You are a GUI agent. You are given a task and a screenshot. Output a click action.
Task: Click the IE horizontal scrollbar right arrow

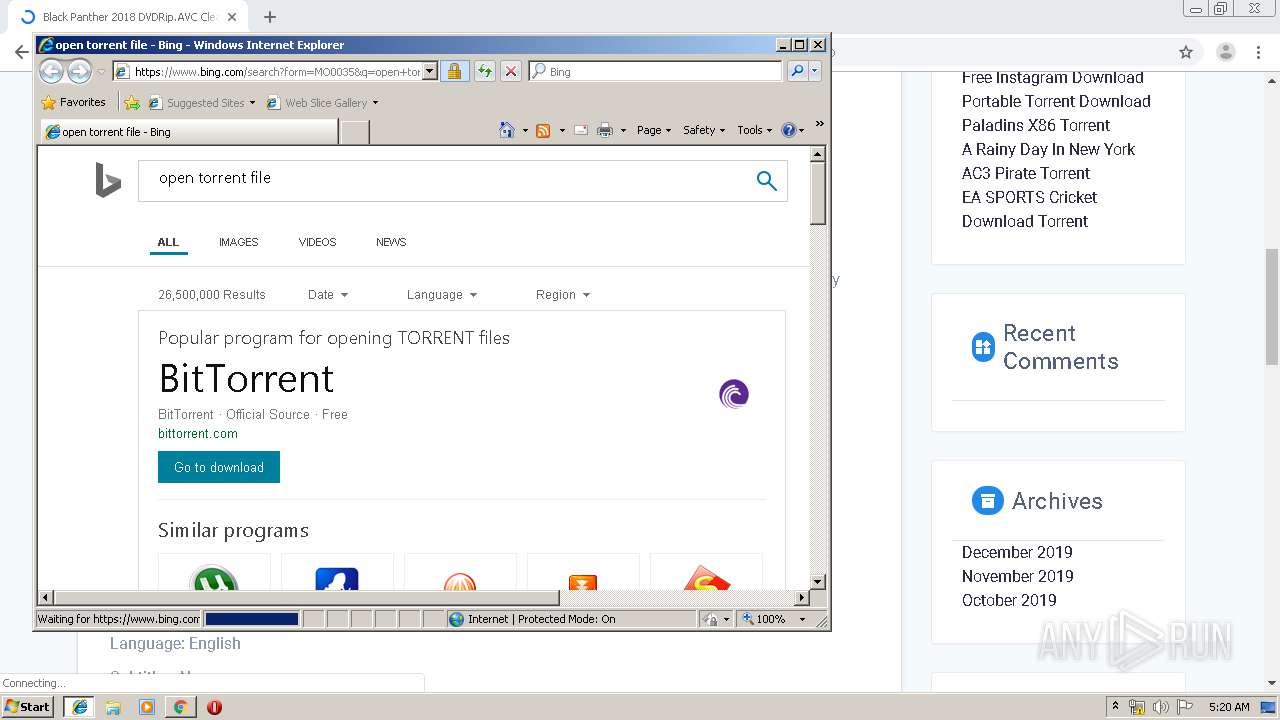point(801,597)
